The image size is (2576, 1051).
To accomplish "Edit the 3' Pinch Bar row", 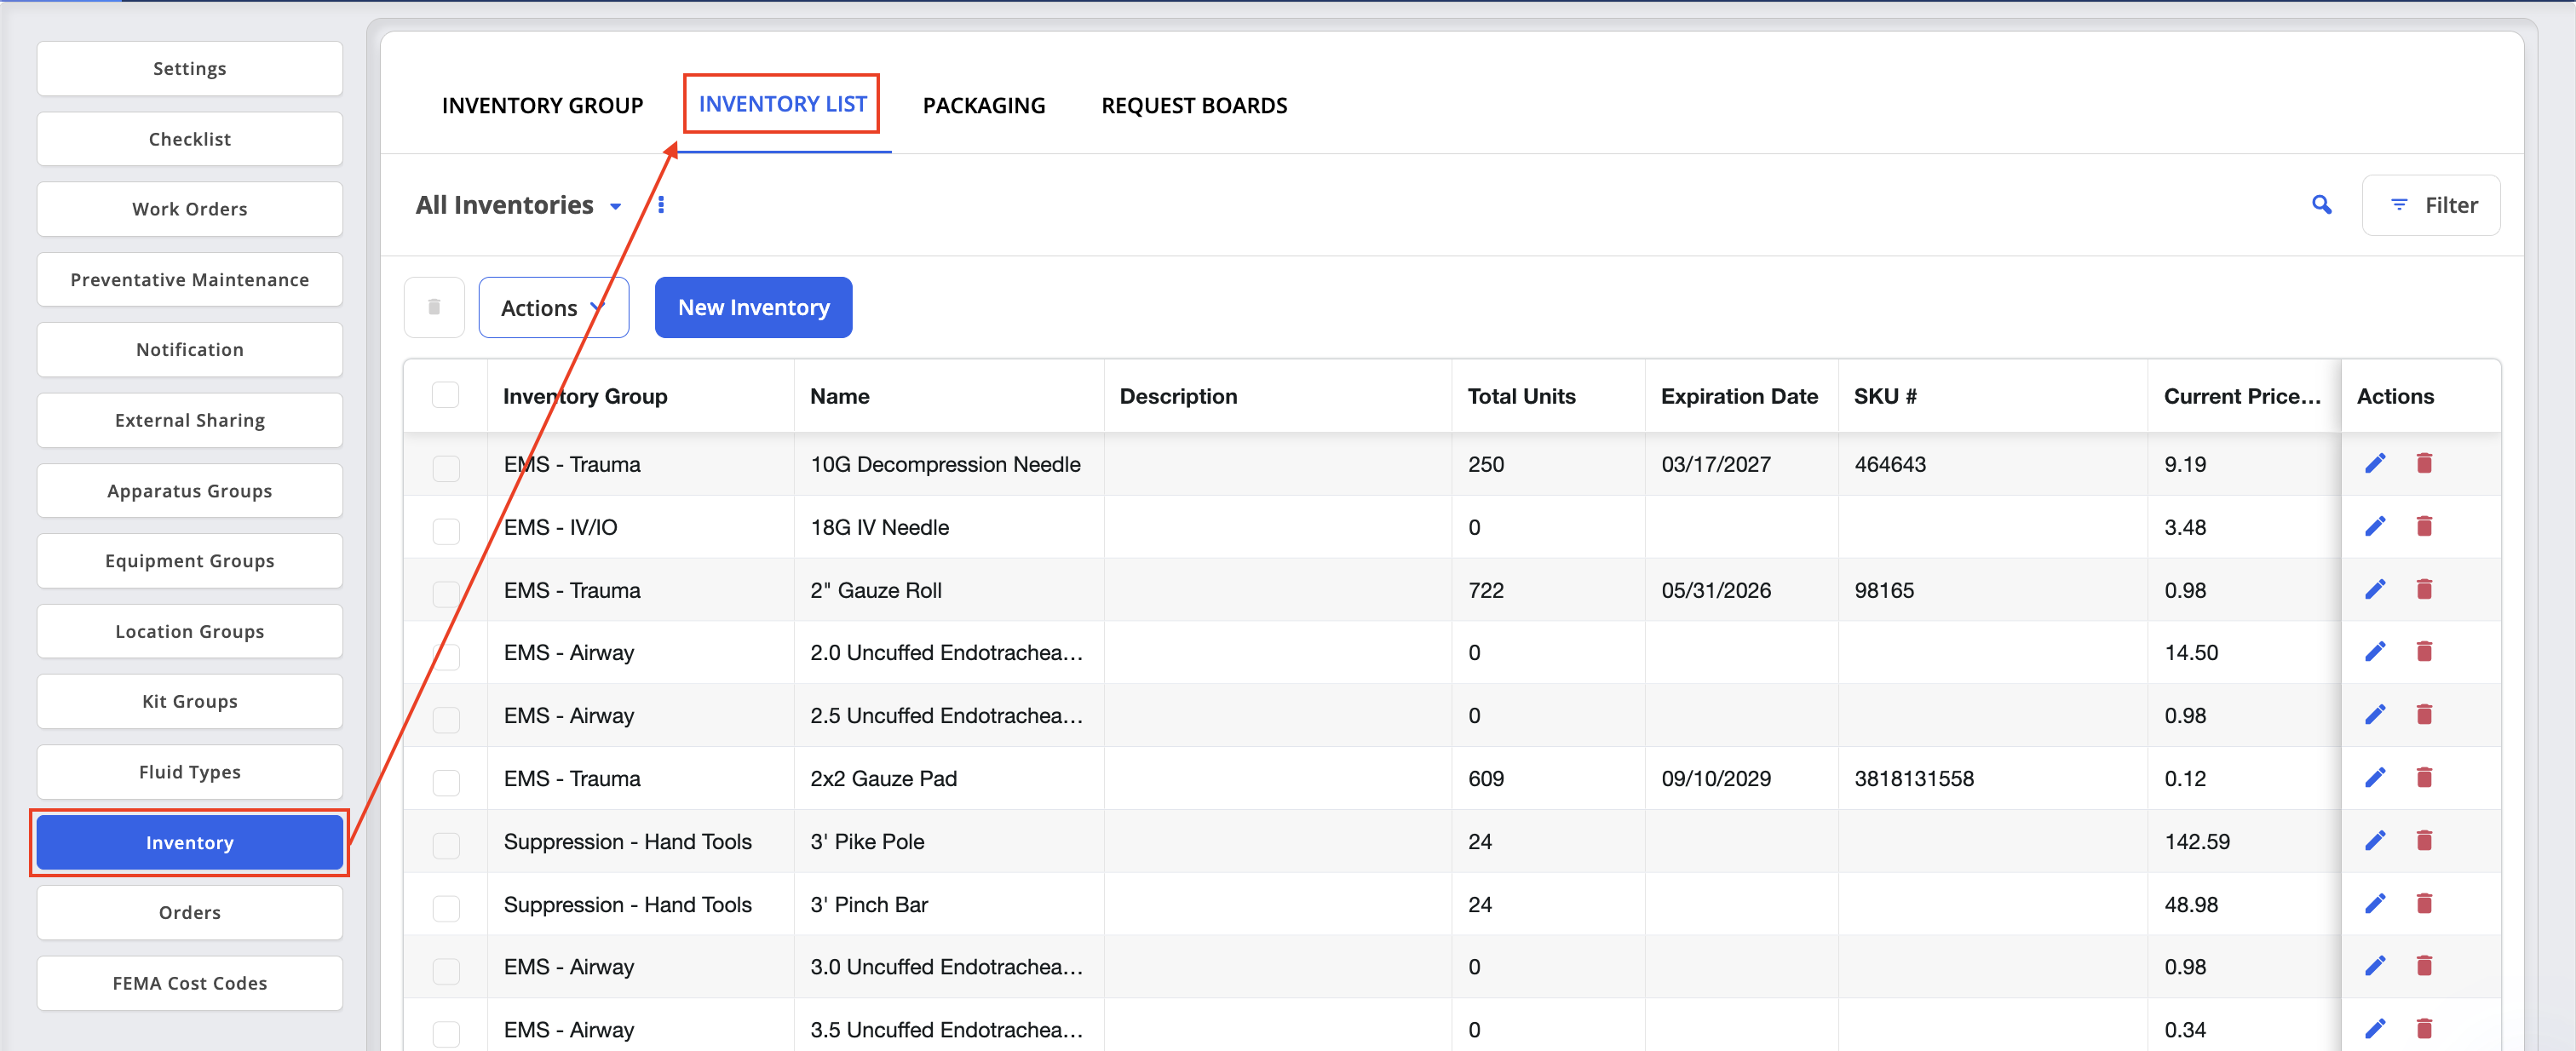I will pyautogui.click(x=2375, y=903).
